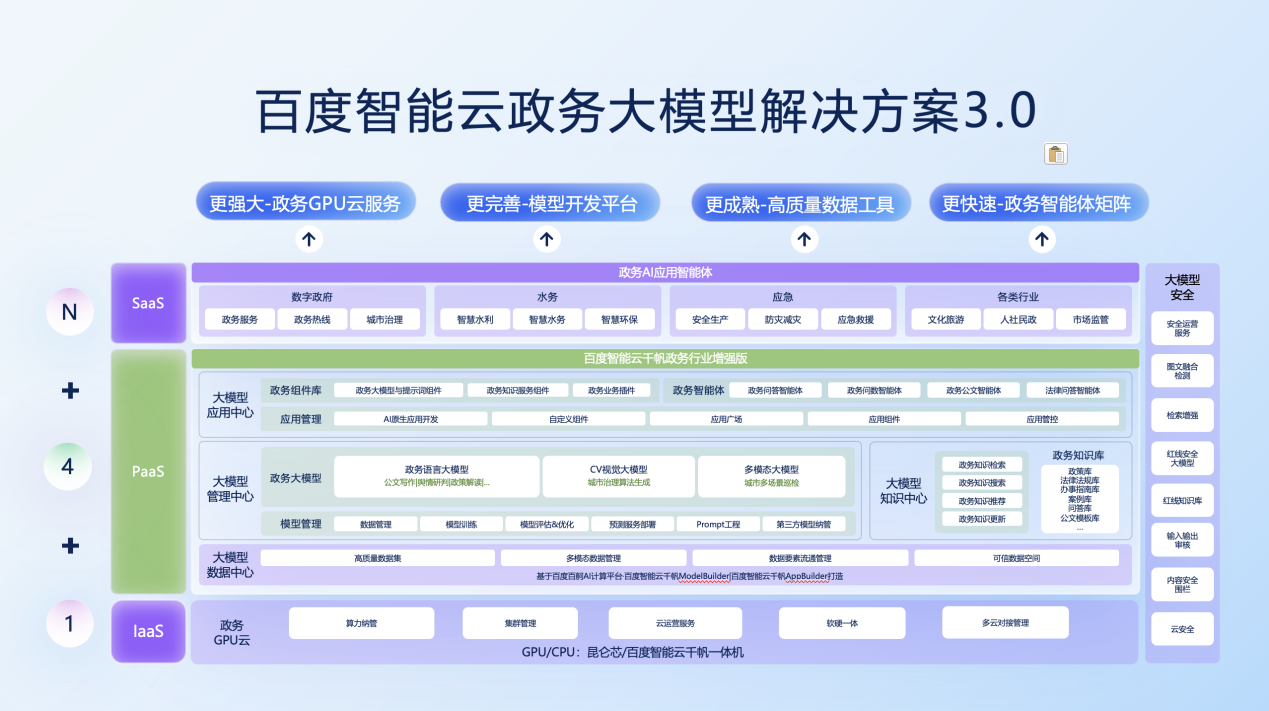Click the 云安全 box in 大模型安全 column
Viewport: 1269px width, 711px height.
tap(1182, 629)
